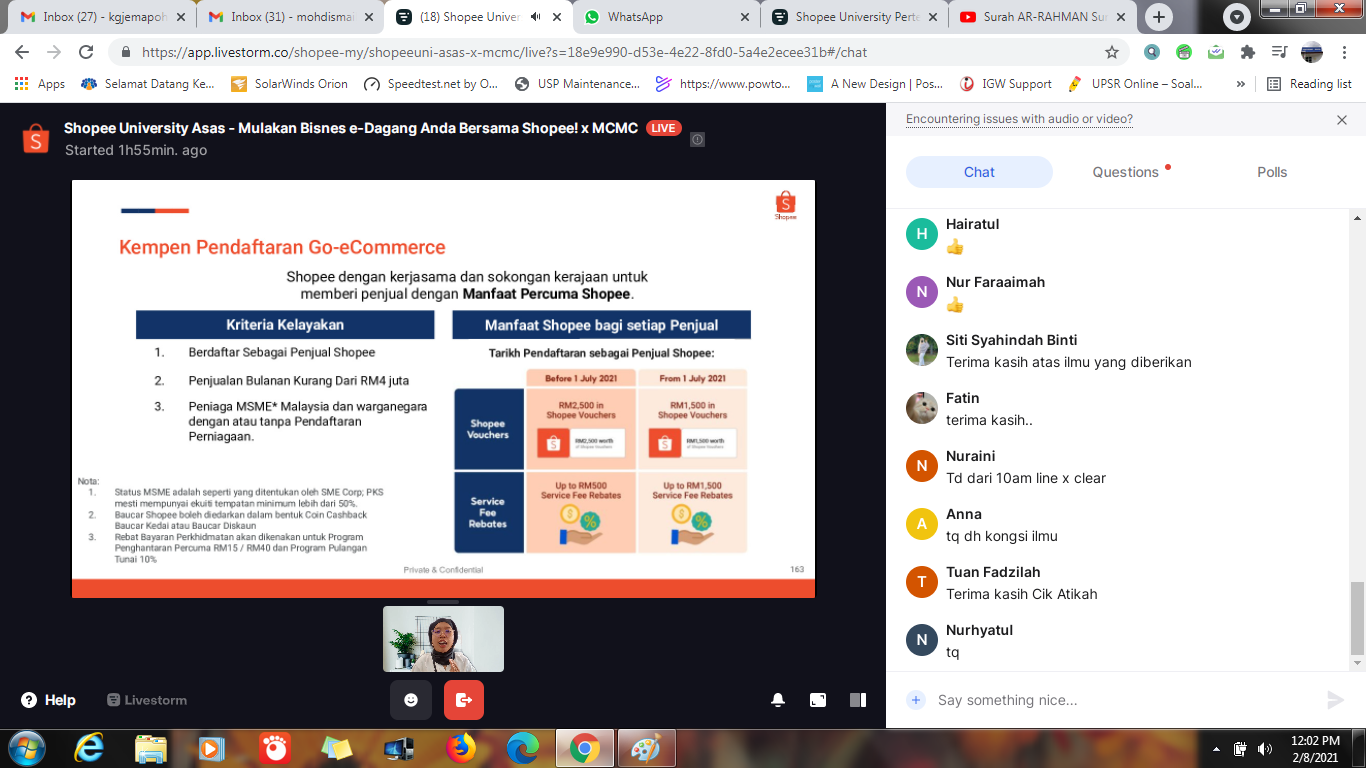Screen dimensions: 1366x768
Task: Open the Chrome three-dot menu
Action: (1344, 52)
